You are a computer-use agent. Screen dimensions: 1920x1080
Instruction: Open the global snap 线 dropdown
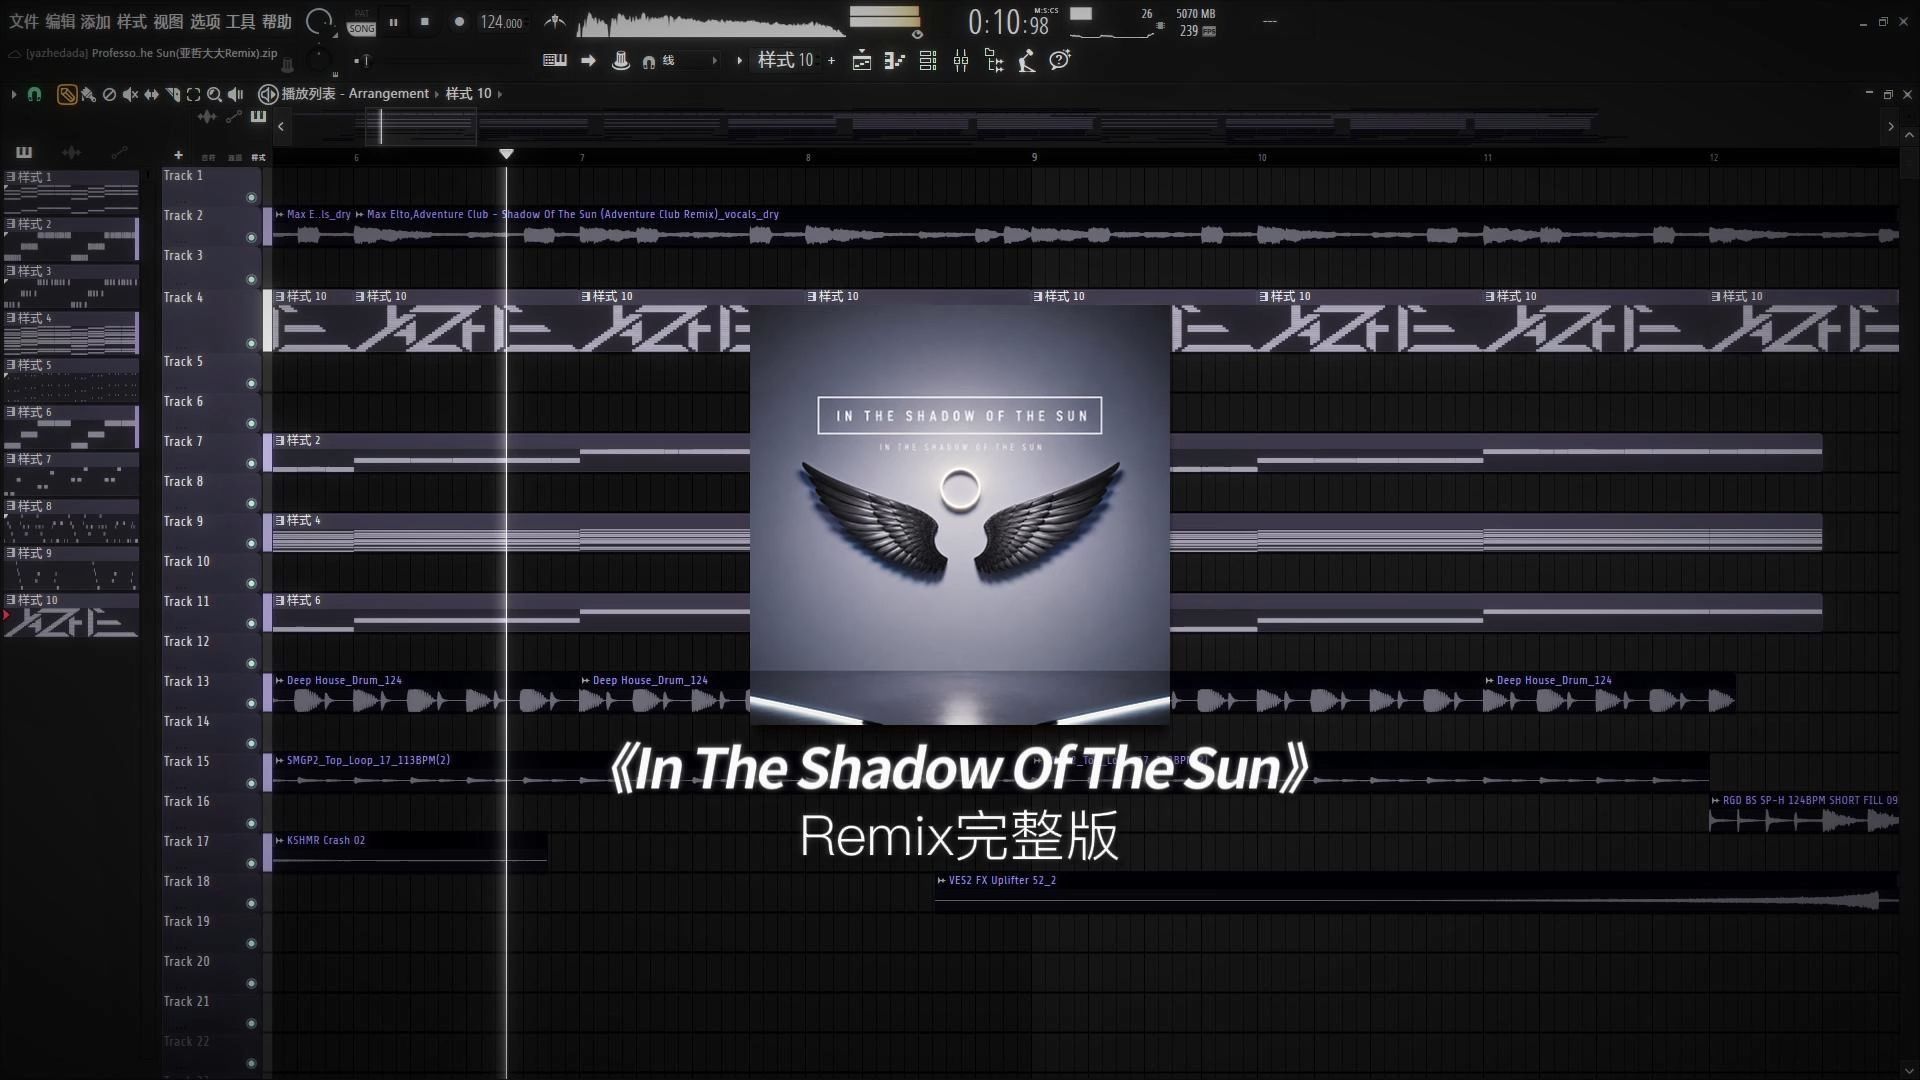click(x=690, y=61)
